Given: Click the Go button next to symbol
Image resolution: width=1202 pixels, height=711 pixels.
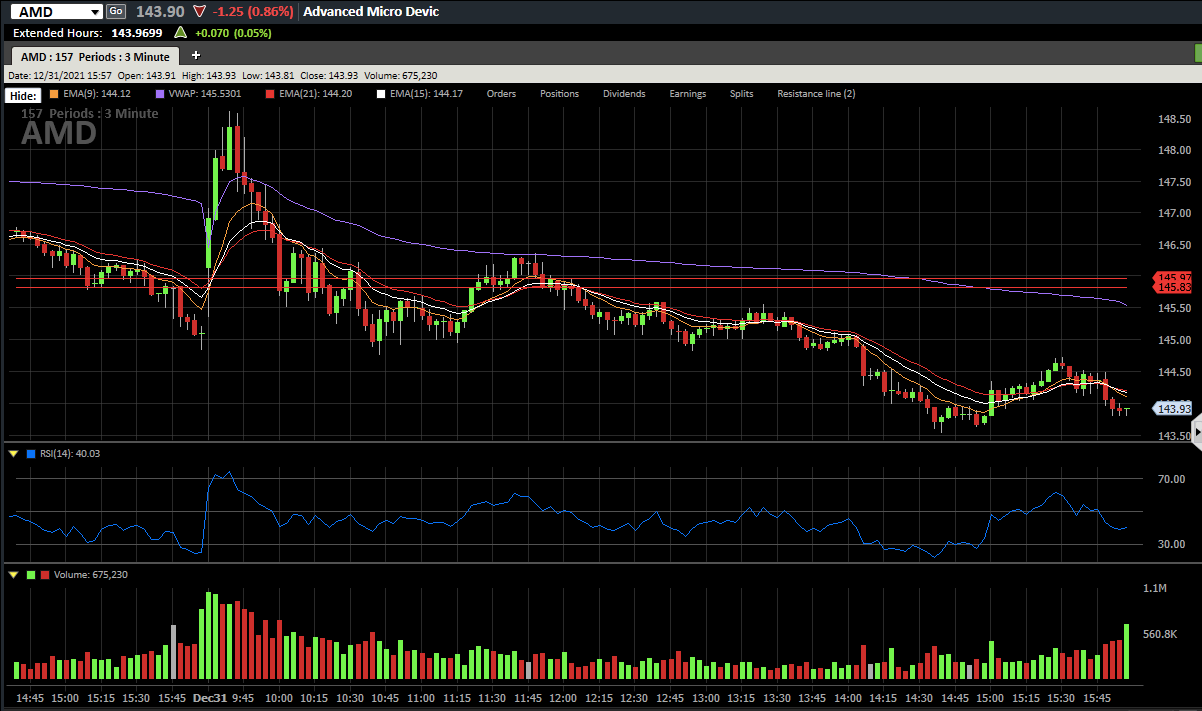Looking at the screenshot, I should 115,11.
